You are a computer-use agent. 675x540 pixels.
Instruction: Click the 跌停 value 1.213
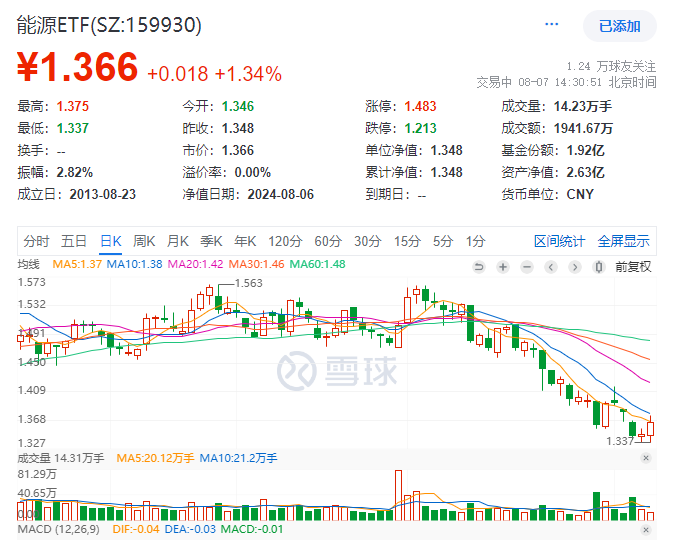[421, 128]
